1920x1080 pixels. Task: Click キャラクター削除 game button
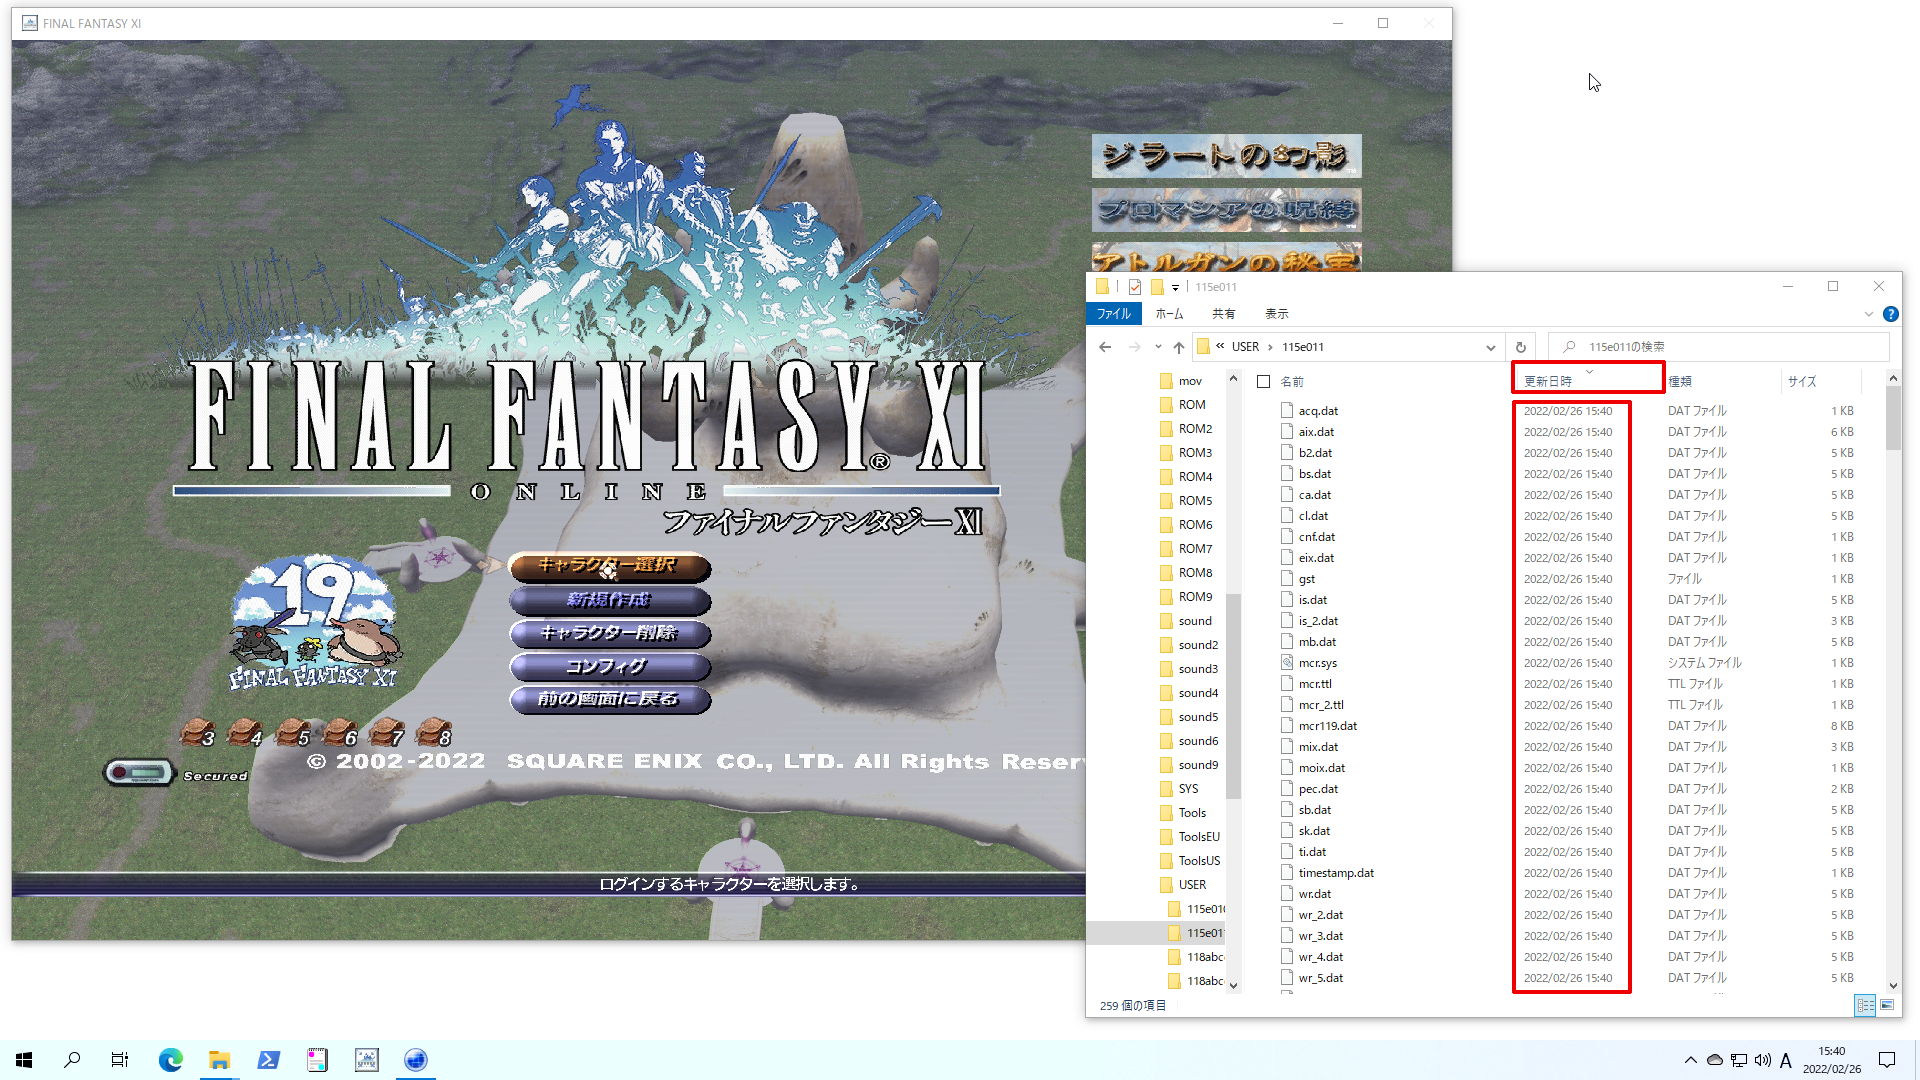pos(610,633)
